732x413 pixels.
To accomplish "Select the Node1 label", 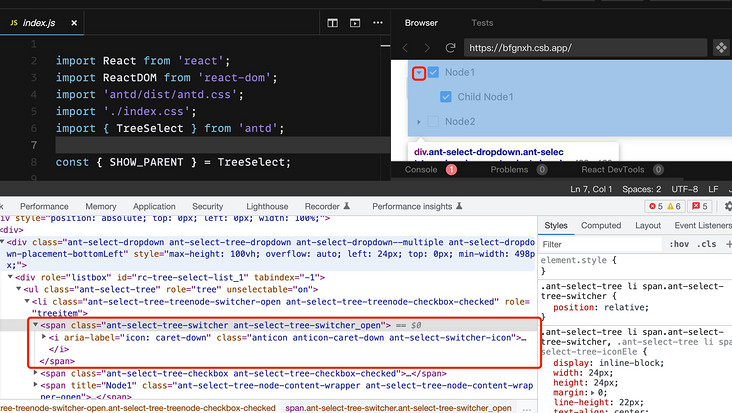I will tap(460, 72).
